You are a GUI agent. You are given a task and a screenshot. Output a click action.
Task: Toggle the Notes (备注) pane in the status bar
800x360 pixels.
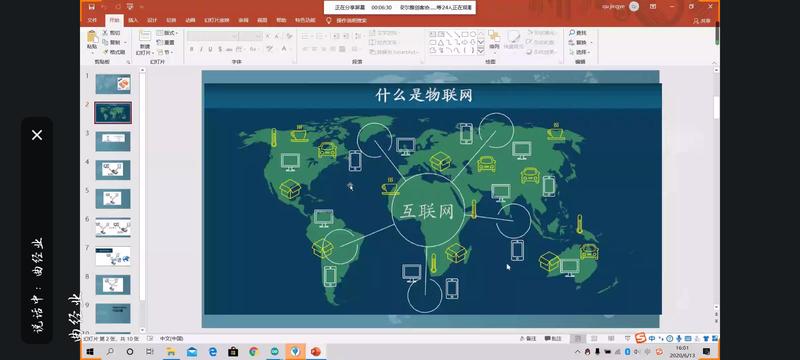click(x=528, y=339)
